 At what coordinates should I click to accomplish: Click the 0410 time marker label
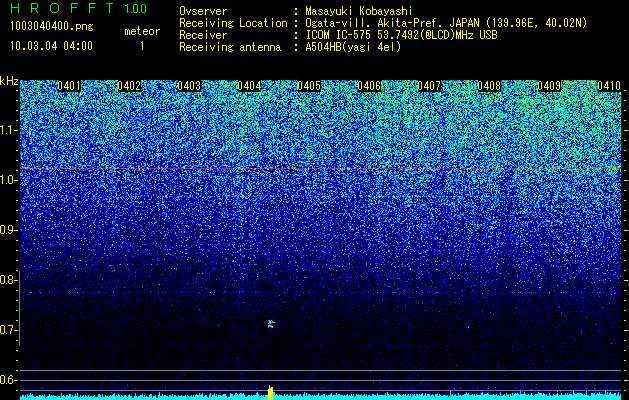609,86
